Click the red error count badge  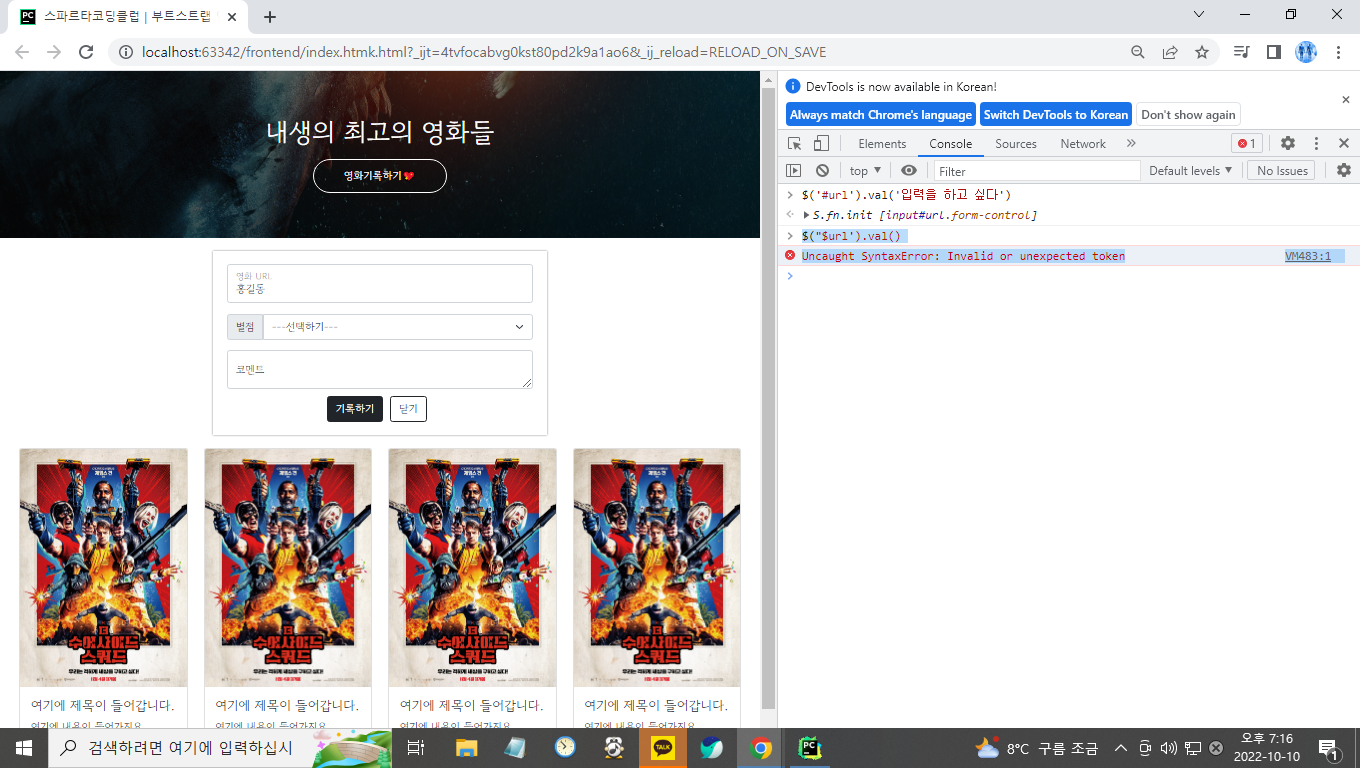pyautogui.click(x=1247, y=144)
